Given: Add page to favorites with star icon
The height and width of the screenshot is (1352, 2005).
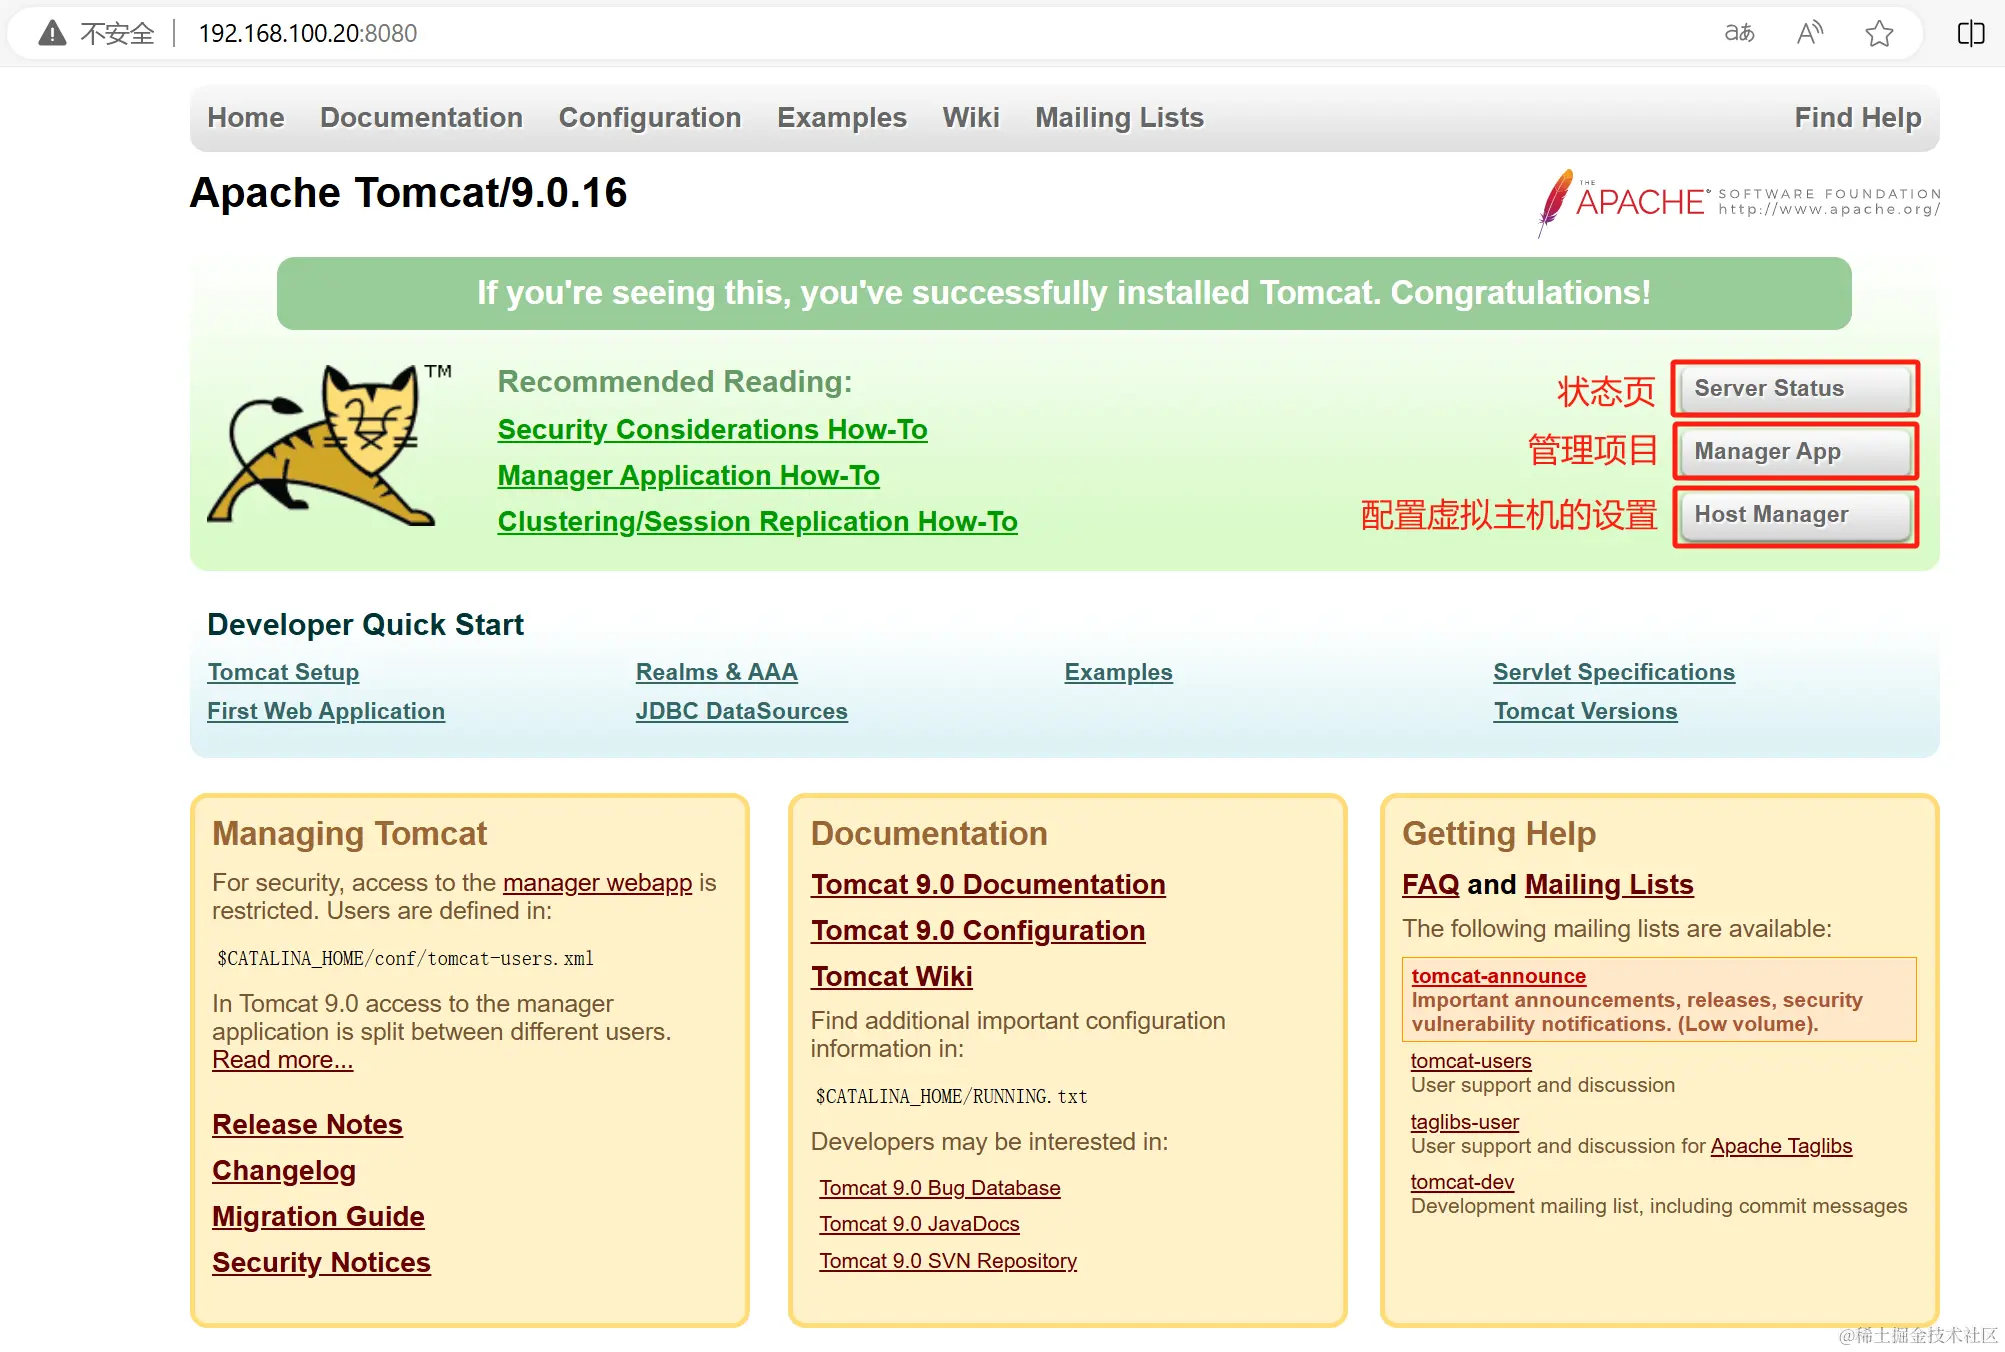Looking at the screenshot, I should [x=1879, y=33].
